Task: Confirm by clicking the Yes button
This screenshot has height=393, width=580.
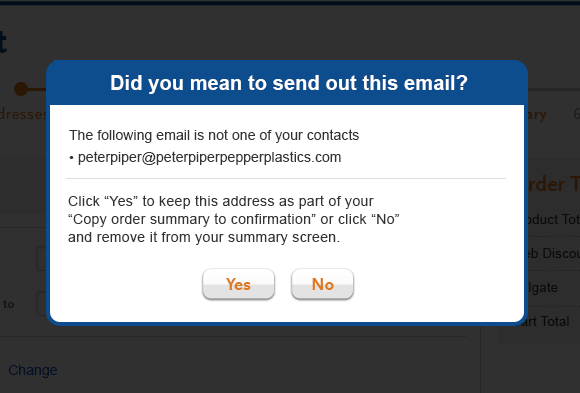Action: [x=238, y=284]
